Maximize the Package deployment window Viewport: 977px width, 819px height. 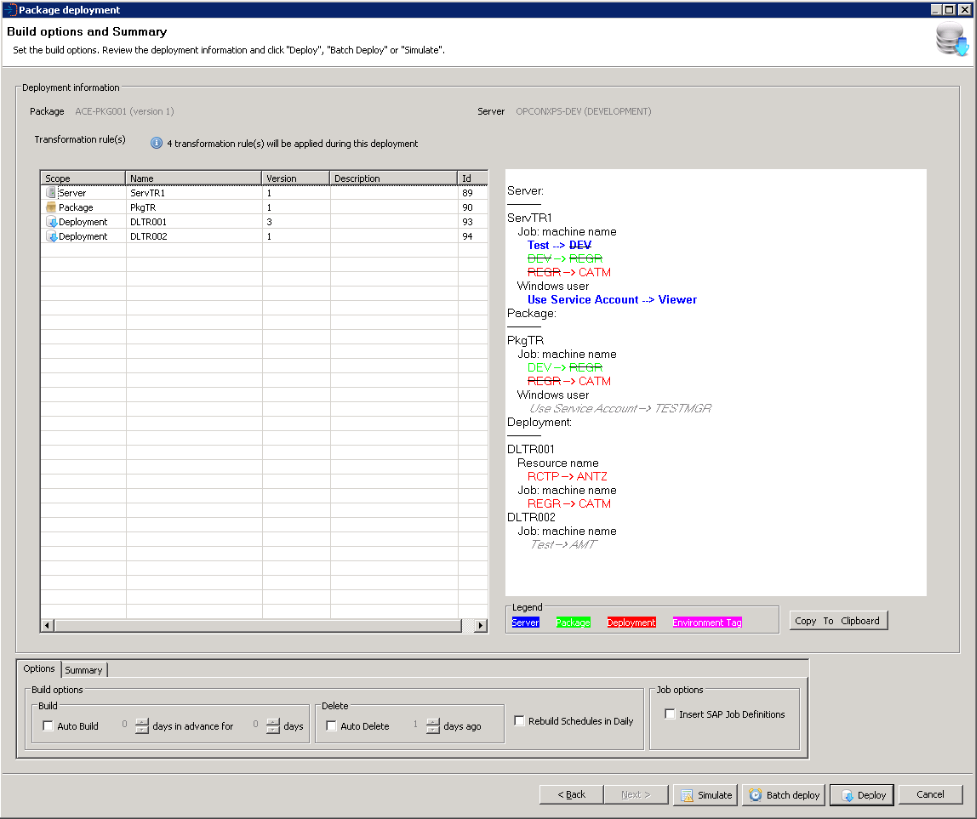pos(949,9)
